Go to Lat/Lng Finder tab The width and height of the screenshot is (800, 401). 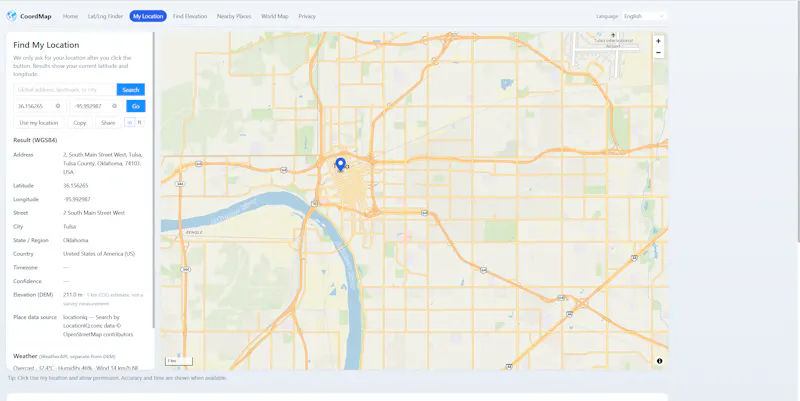(105, 16)
